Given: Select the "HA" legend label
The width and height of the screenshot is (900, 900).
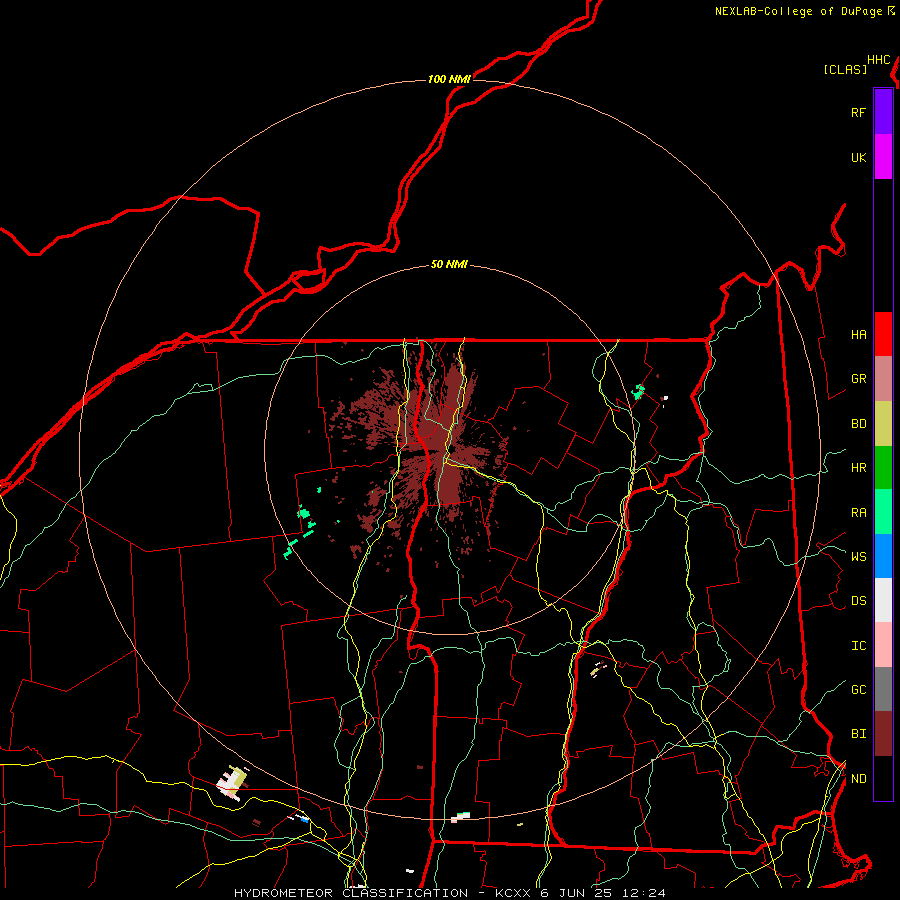Looking at the screenshot, I should pyautogui.click(x=858, y=334).
